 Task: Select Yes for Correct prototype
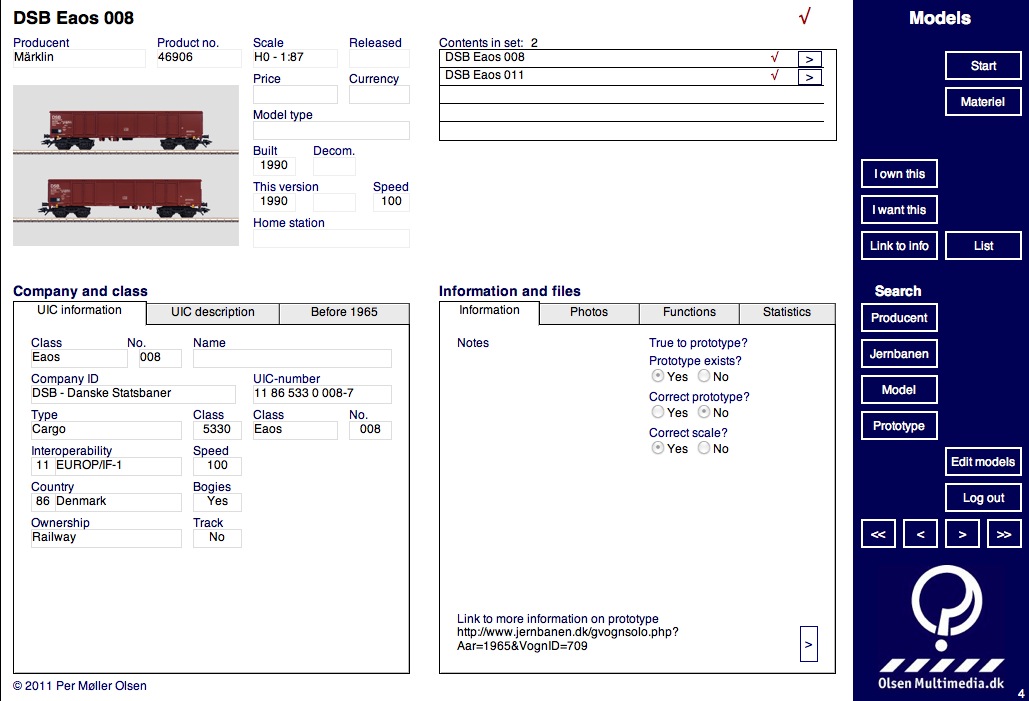click(658, 412)
